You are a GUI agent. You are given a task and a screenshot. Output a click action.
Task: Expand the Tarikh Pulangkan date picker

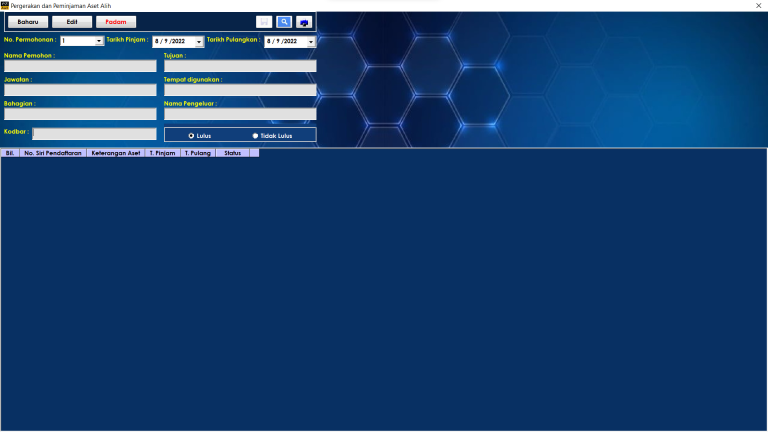point(311,42)
